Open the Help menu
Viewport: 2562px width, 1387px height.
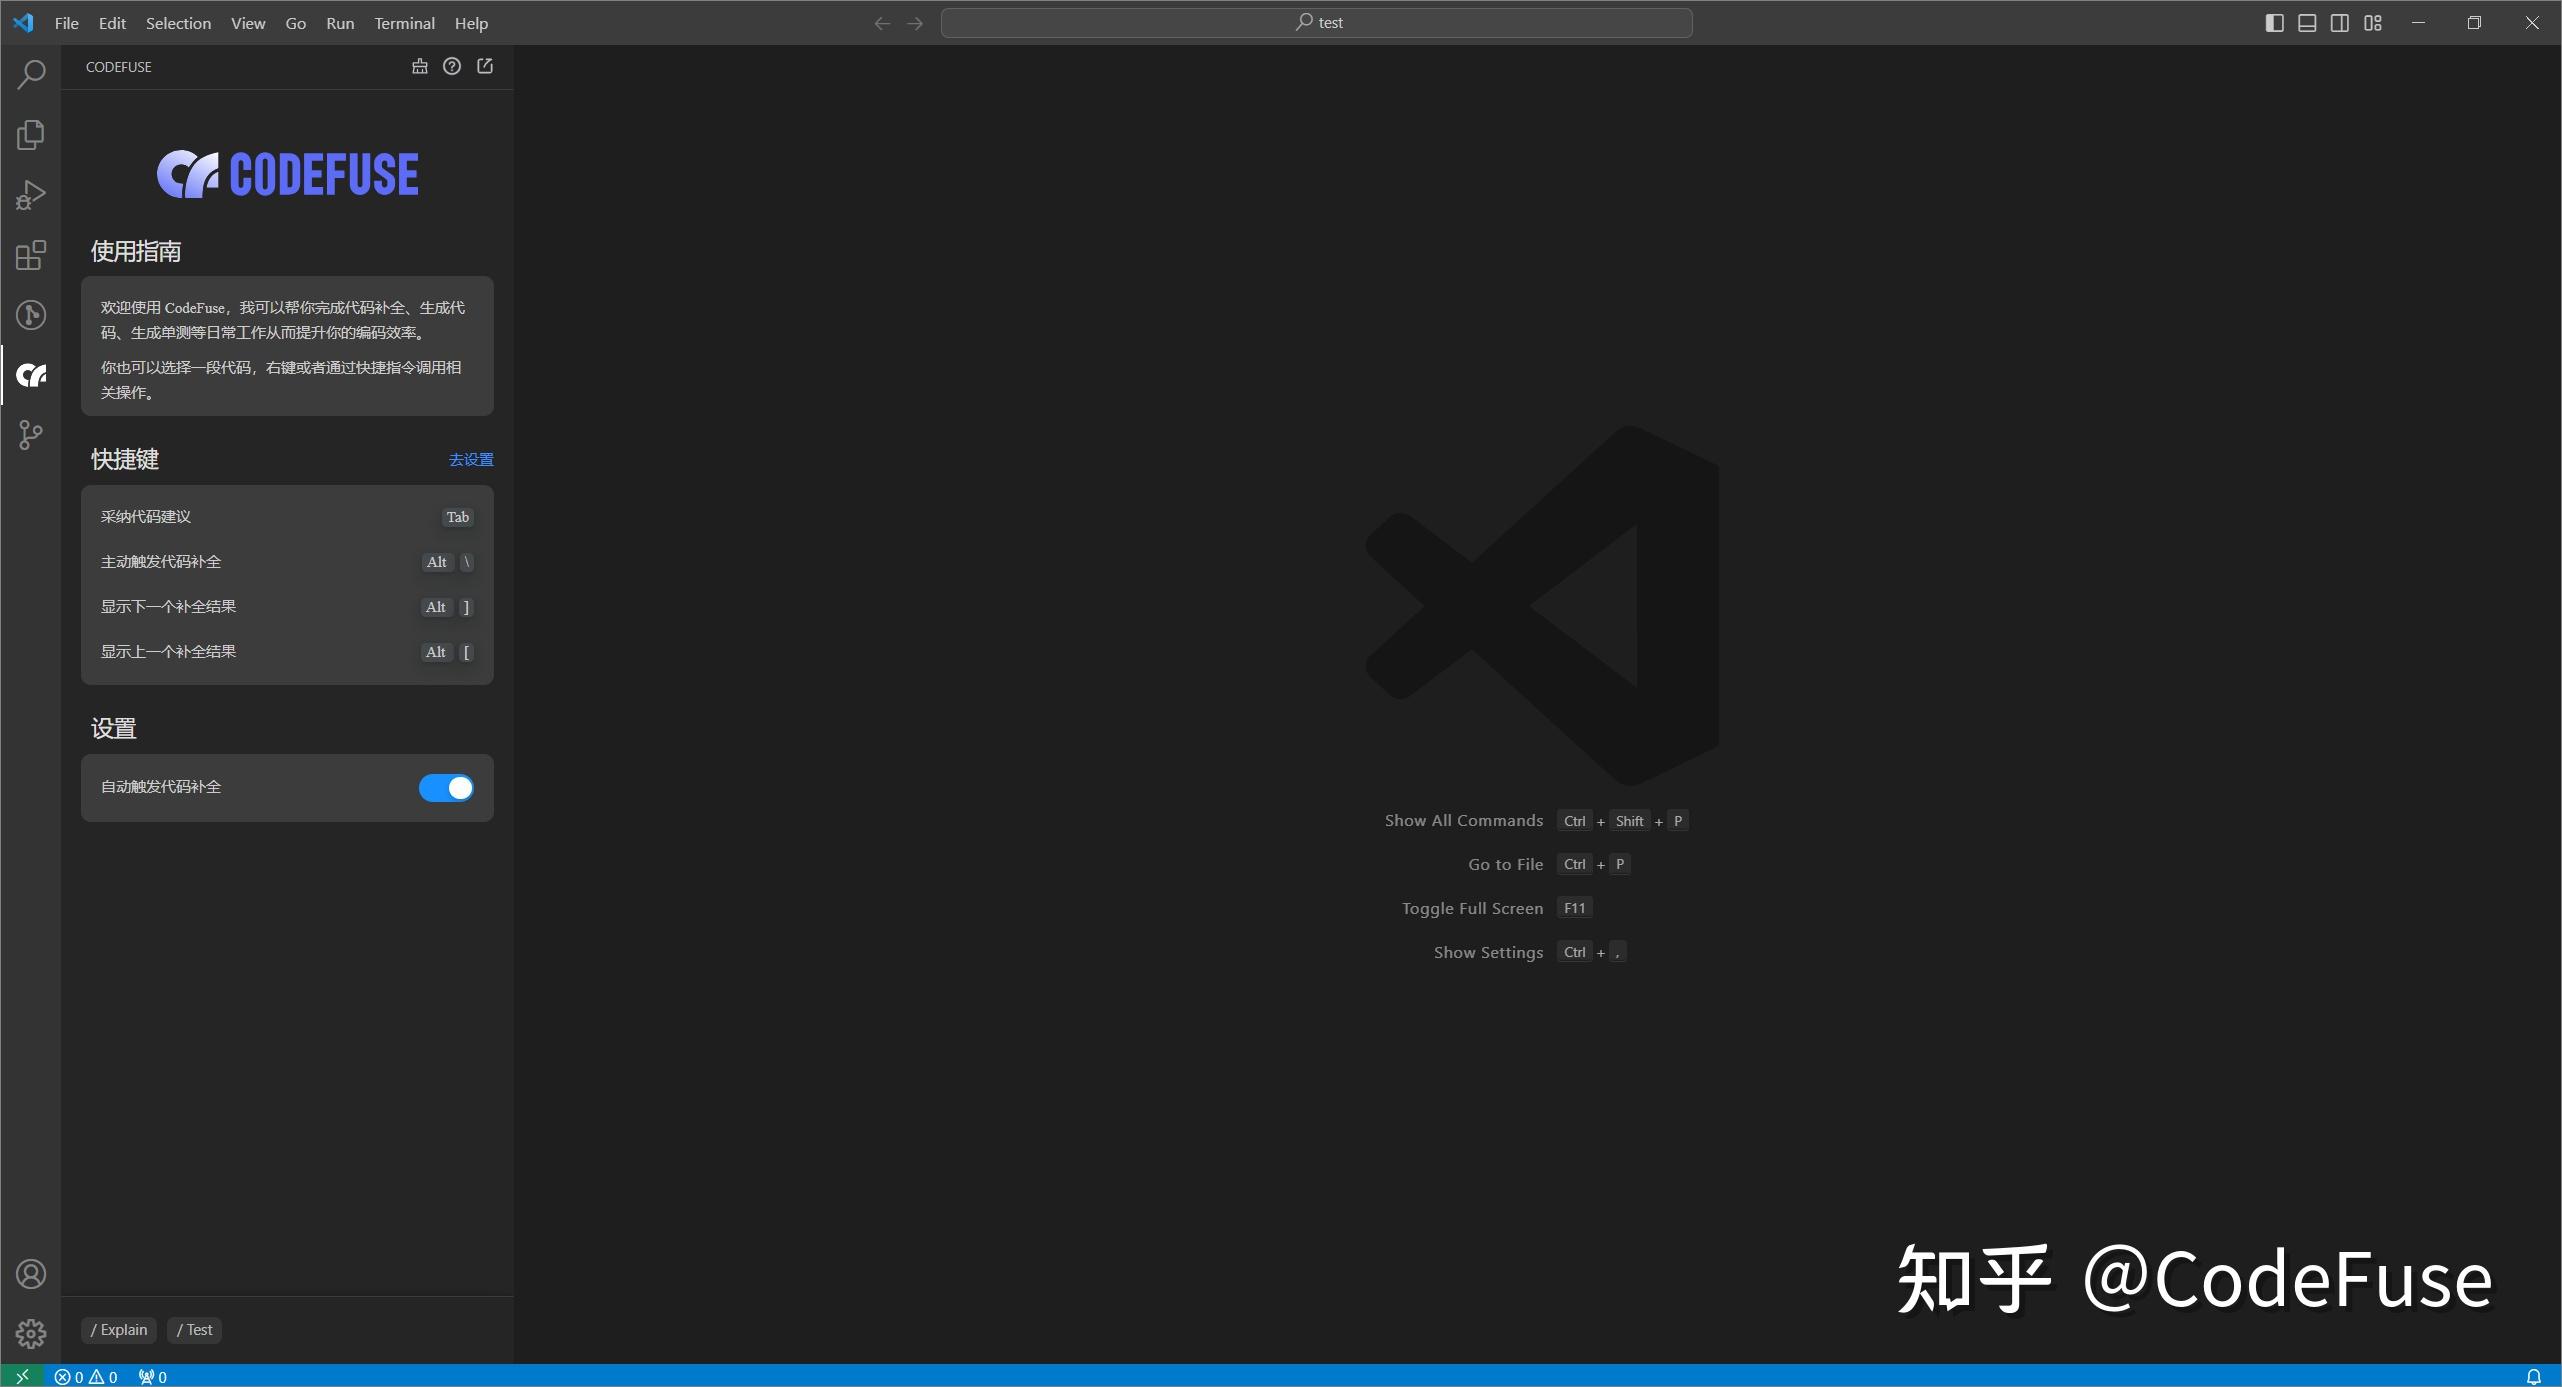(471, 23)
